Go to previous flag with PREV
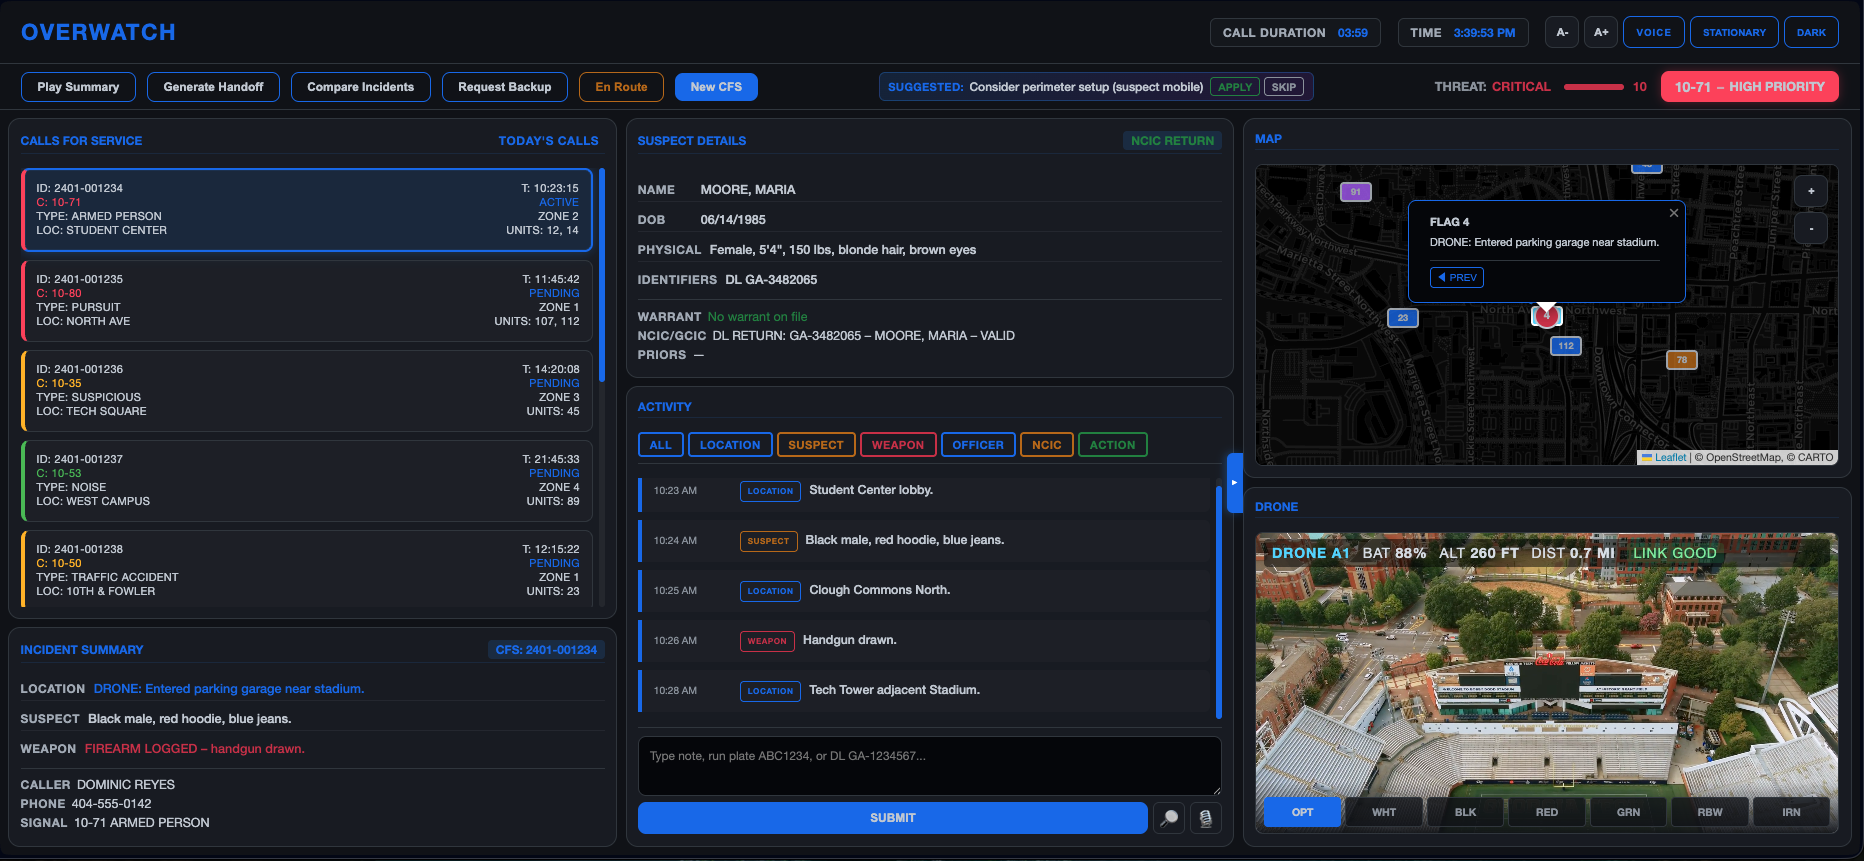 1457,278
